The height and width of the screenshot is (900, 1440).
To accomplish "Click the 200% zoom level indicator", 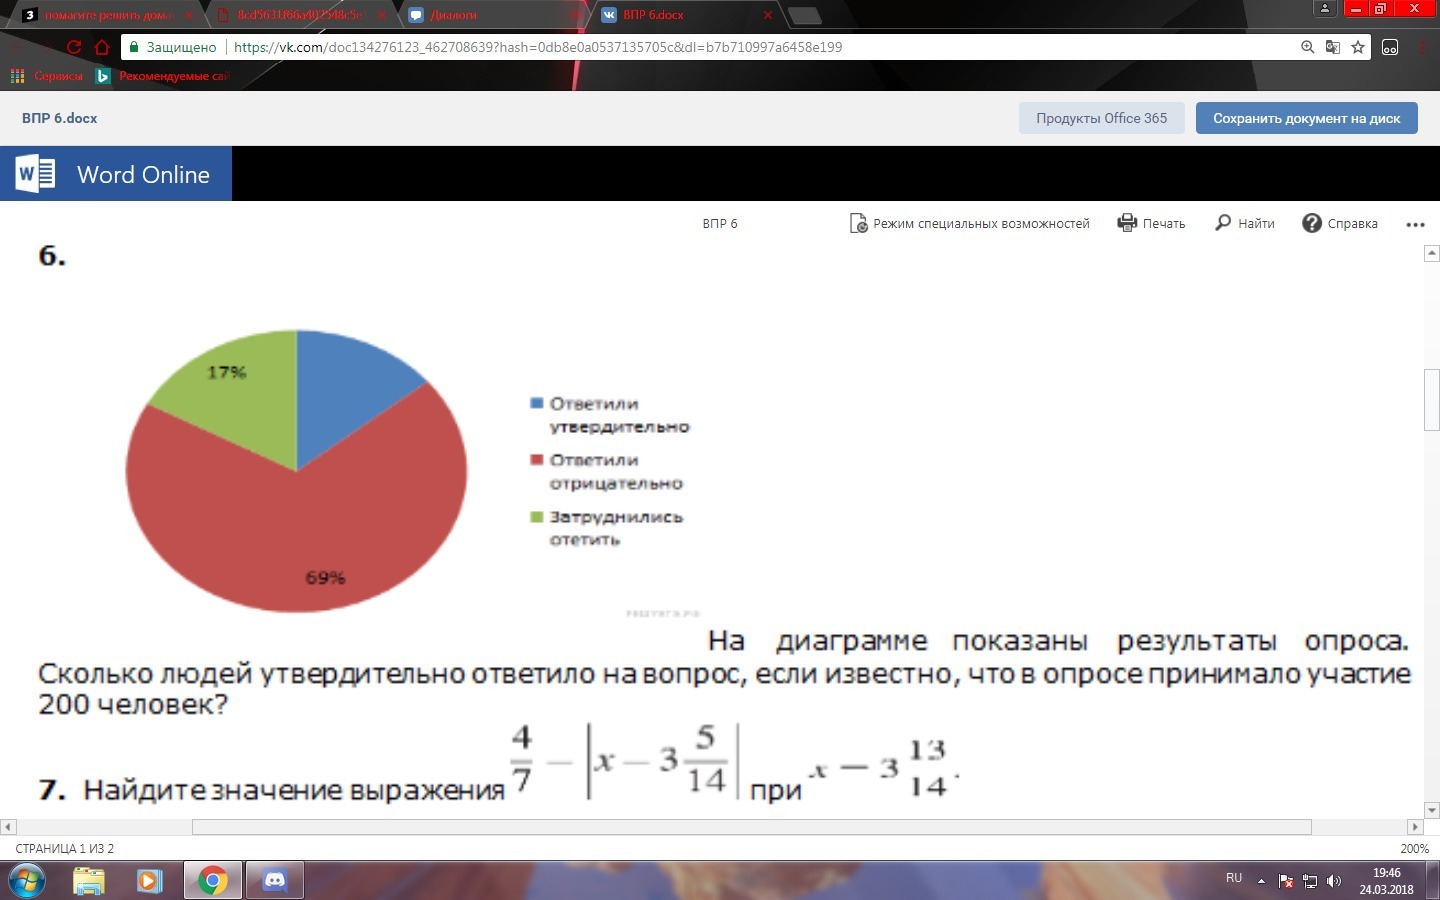I will [x=1414, y=848].
